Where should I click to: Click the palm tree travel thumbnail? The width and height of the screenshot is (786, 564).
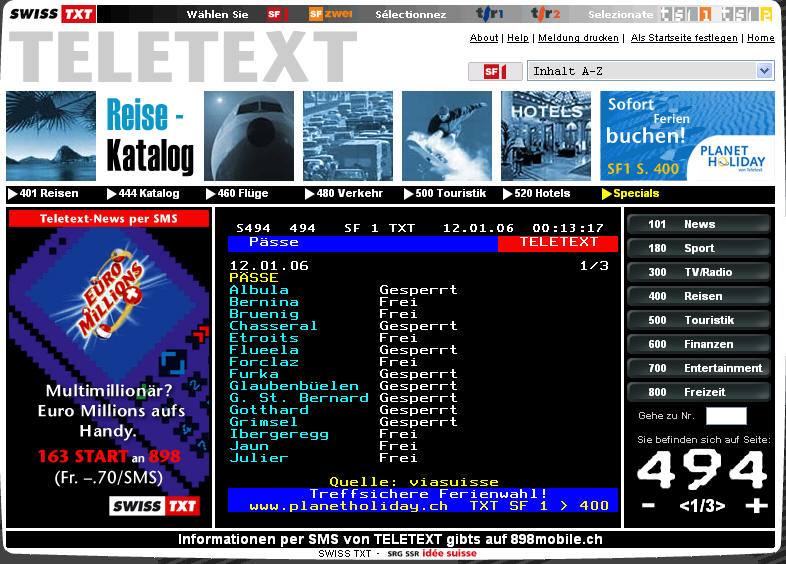[x=51, y=135]
